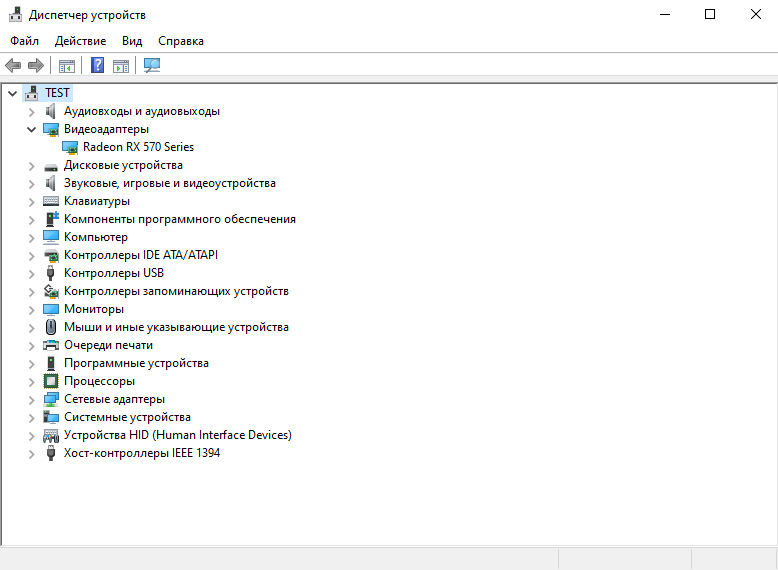Toggle the show/hide console tree toolbar button
The height and width of the screenshot is (570, 778).
(x=67, y=66)
